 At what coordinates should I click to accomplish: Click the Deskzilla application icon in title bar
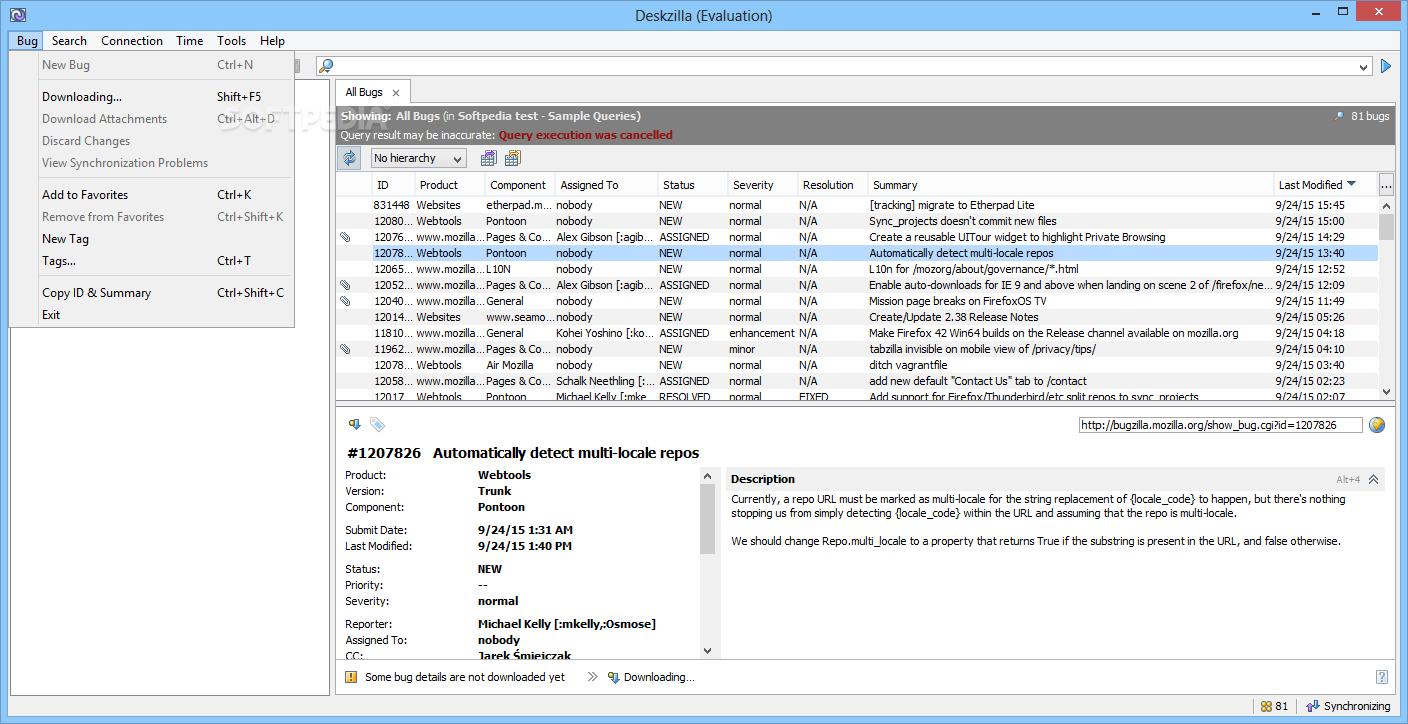[17, 14]
